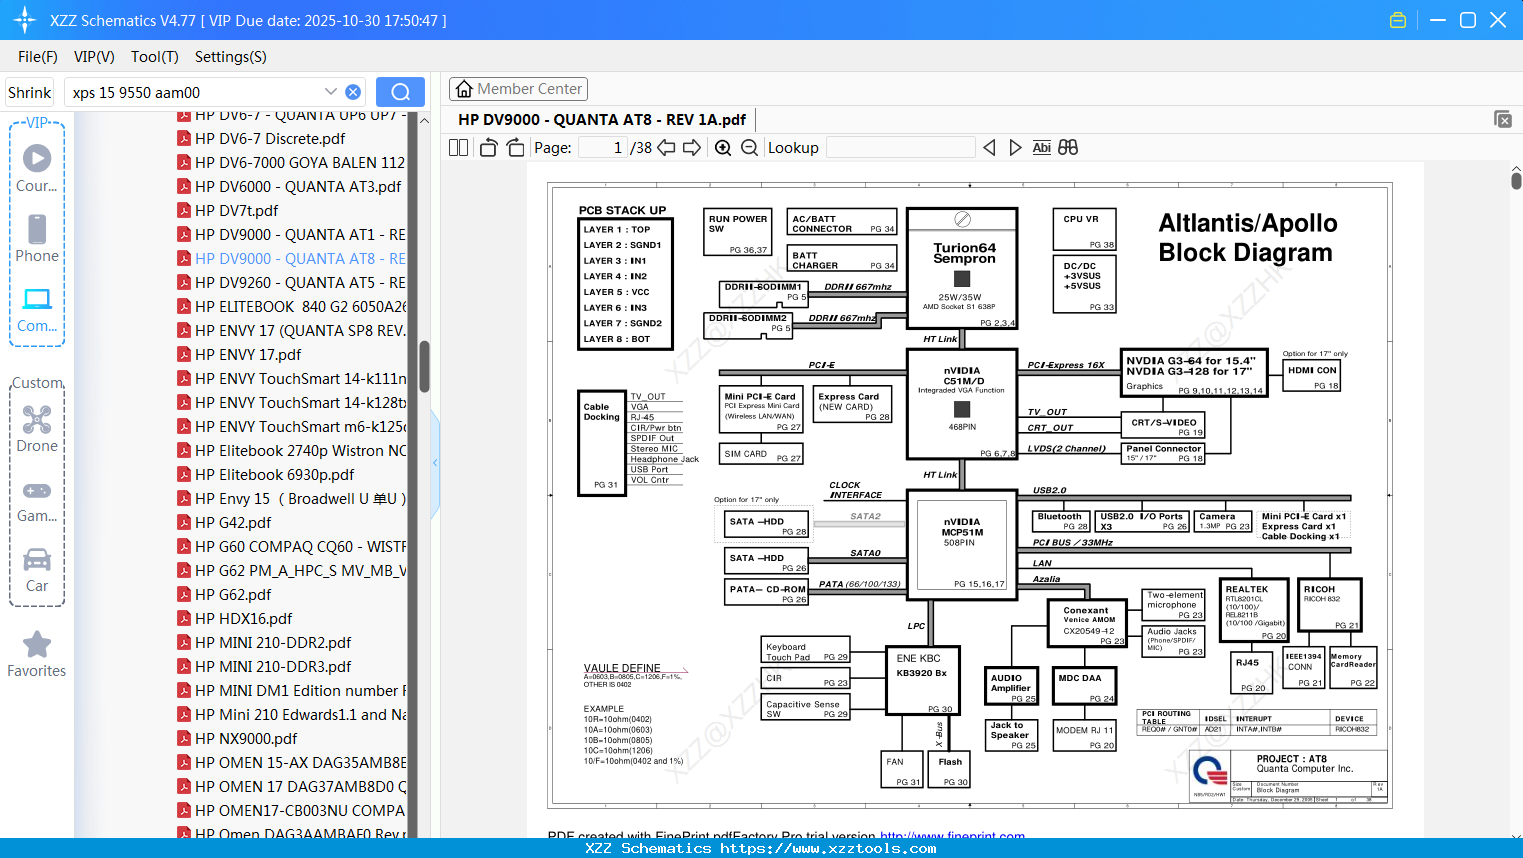1523x858 pixels.
Task: Find next lookup result triangle
Action: tap(1015, 148)
